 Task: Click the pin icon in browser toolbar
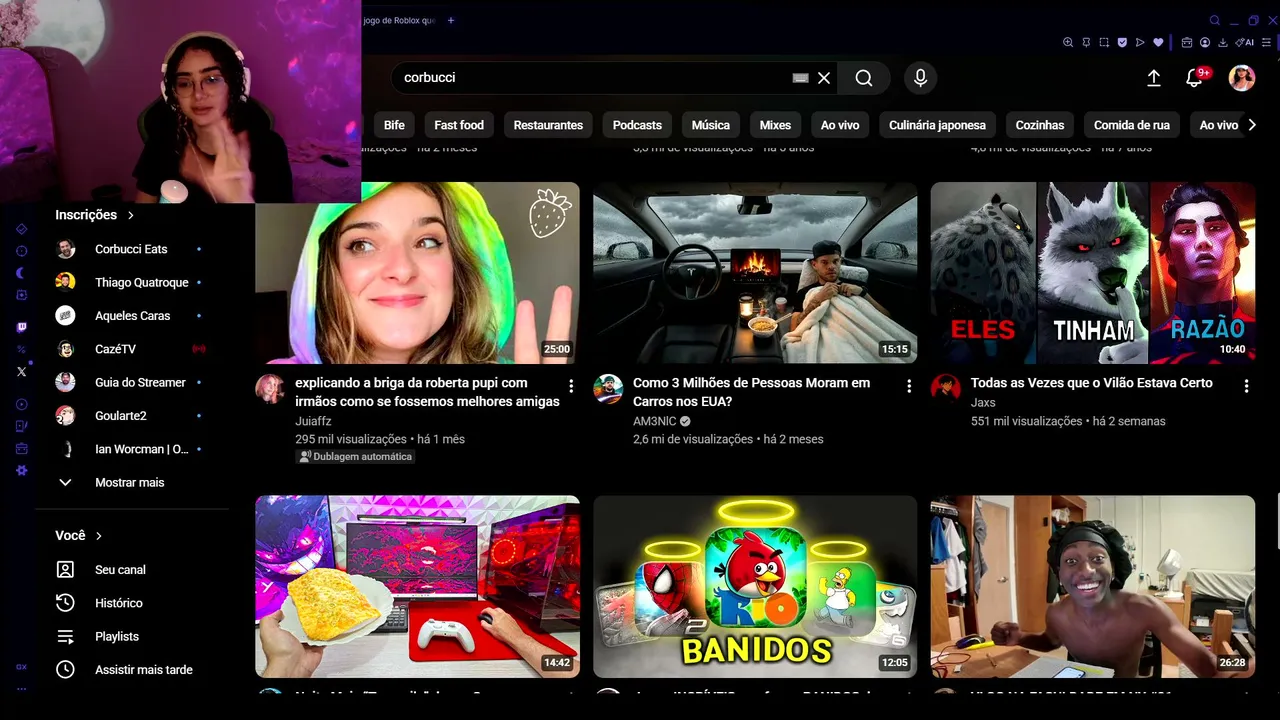click(x=1086, y=43)
